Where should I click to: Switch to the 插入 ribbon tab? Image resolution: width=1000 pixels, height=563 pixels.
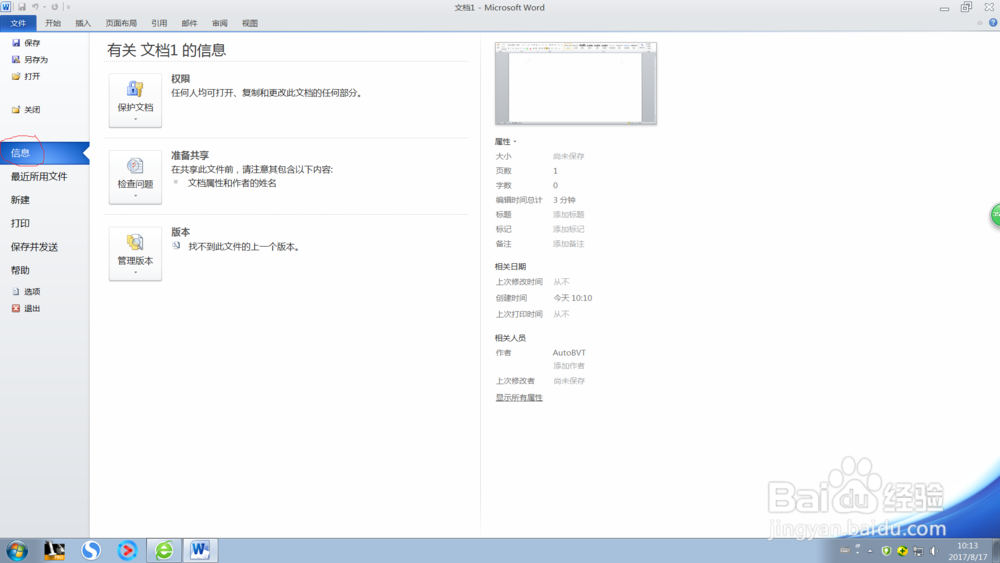click(83, 23)
